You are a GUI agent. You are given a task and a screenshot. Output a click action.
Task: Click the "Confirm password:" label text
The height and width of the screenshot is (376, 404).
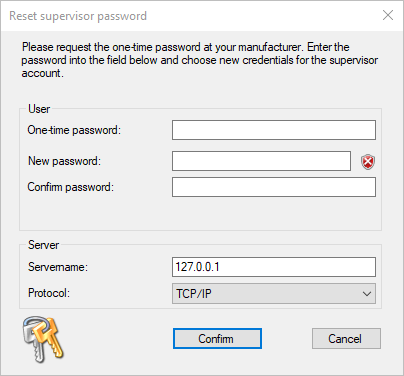coord(71,187)
